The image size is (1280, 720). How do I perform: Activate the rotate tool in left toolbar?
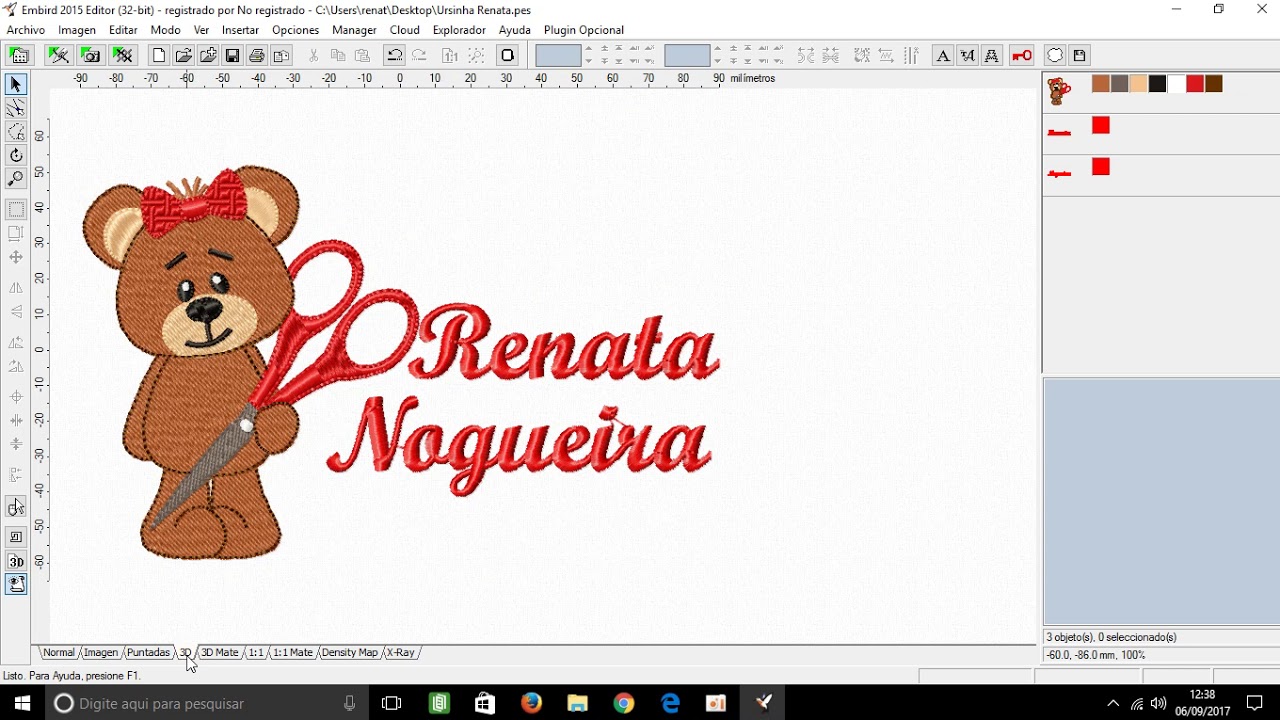16,155
